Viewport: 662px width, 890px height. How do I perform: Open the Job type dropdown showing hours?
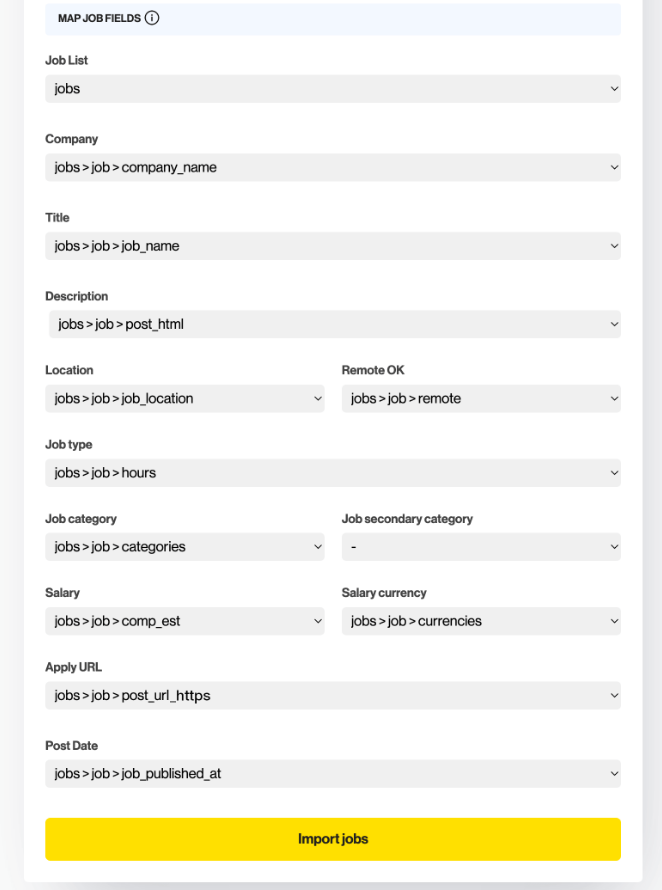pos(333,473)
